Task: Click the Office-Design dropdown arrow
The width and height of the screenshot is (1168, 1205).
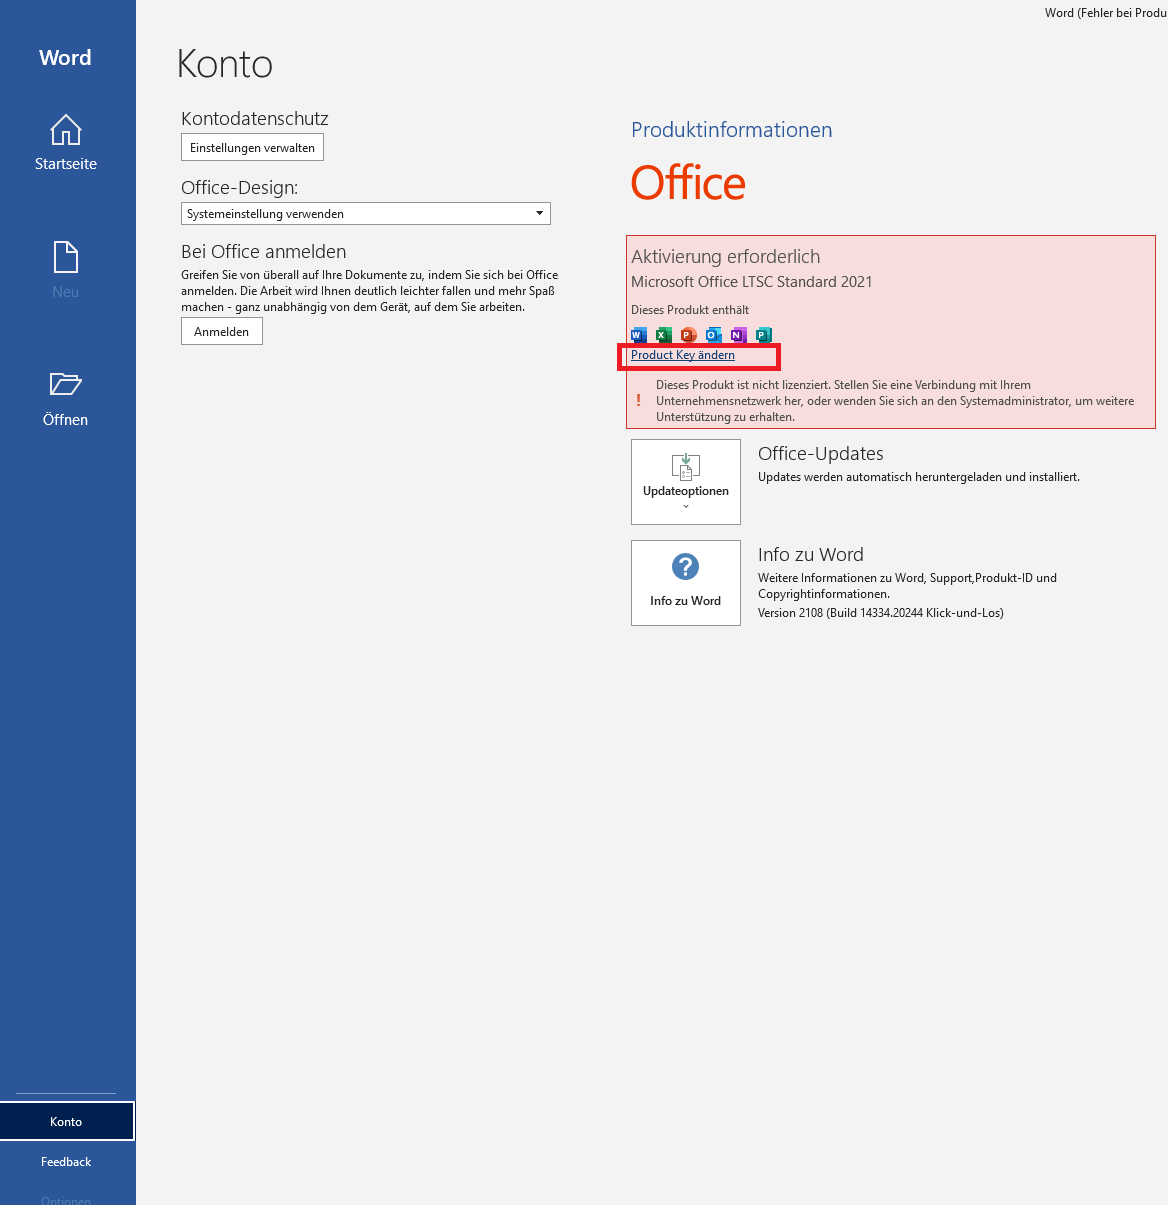Action: (539, 214)
